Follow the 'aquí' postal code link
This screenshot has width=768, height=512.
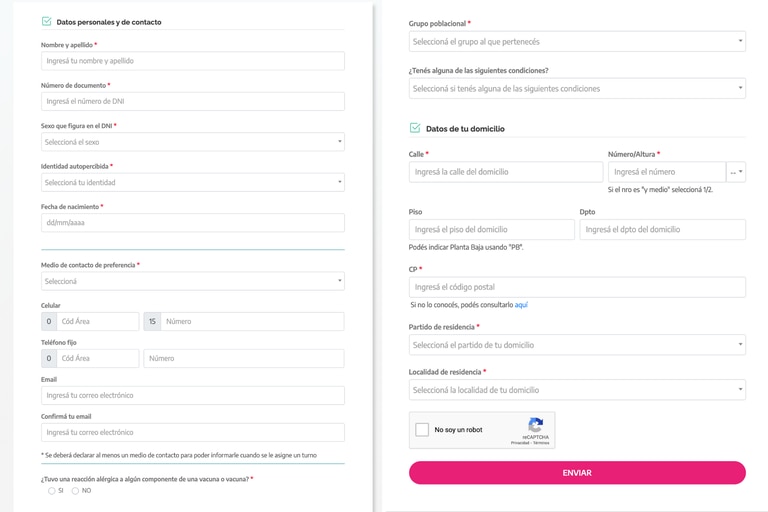(x=521, y=305)
